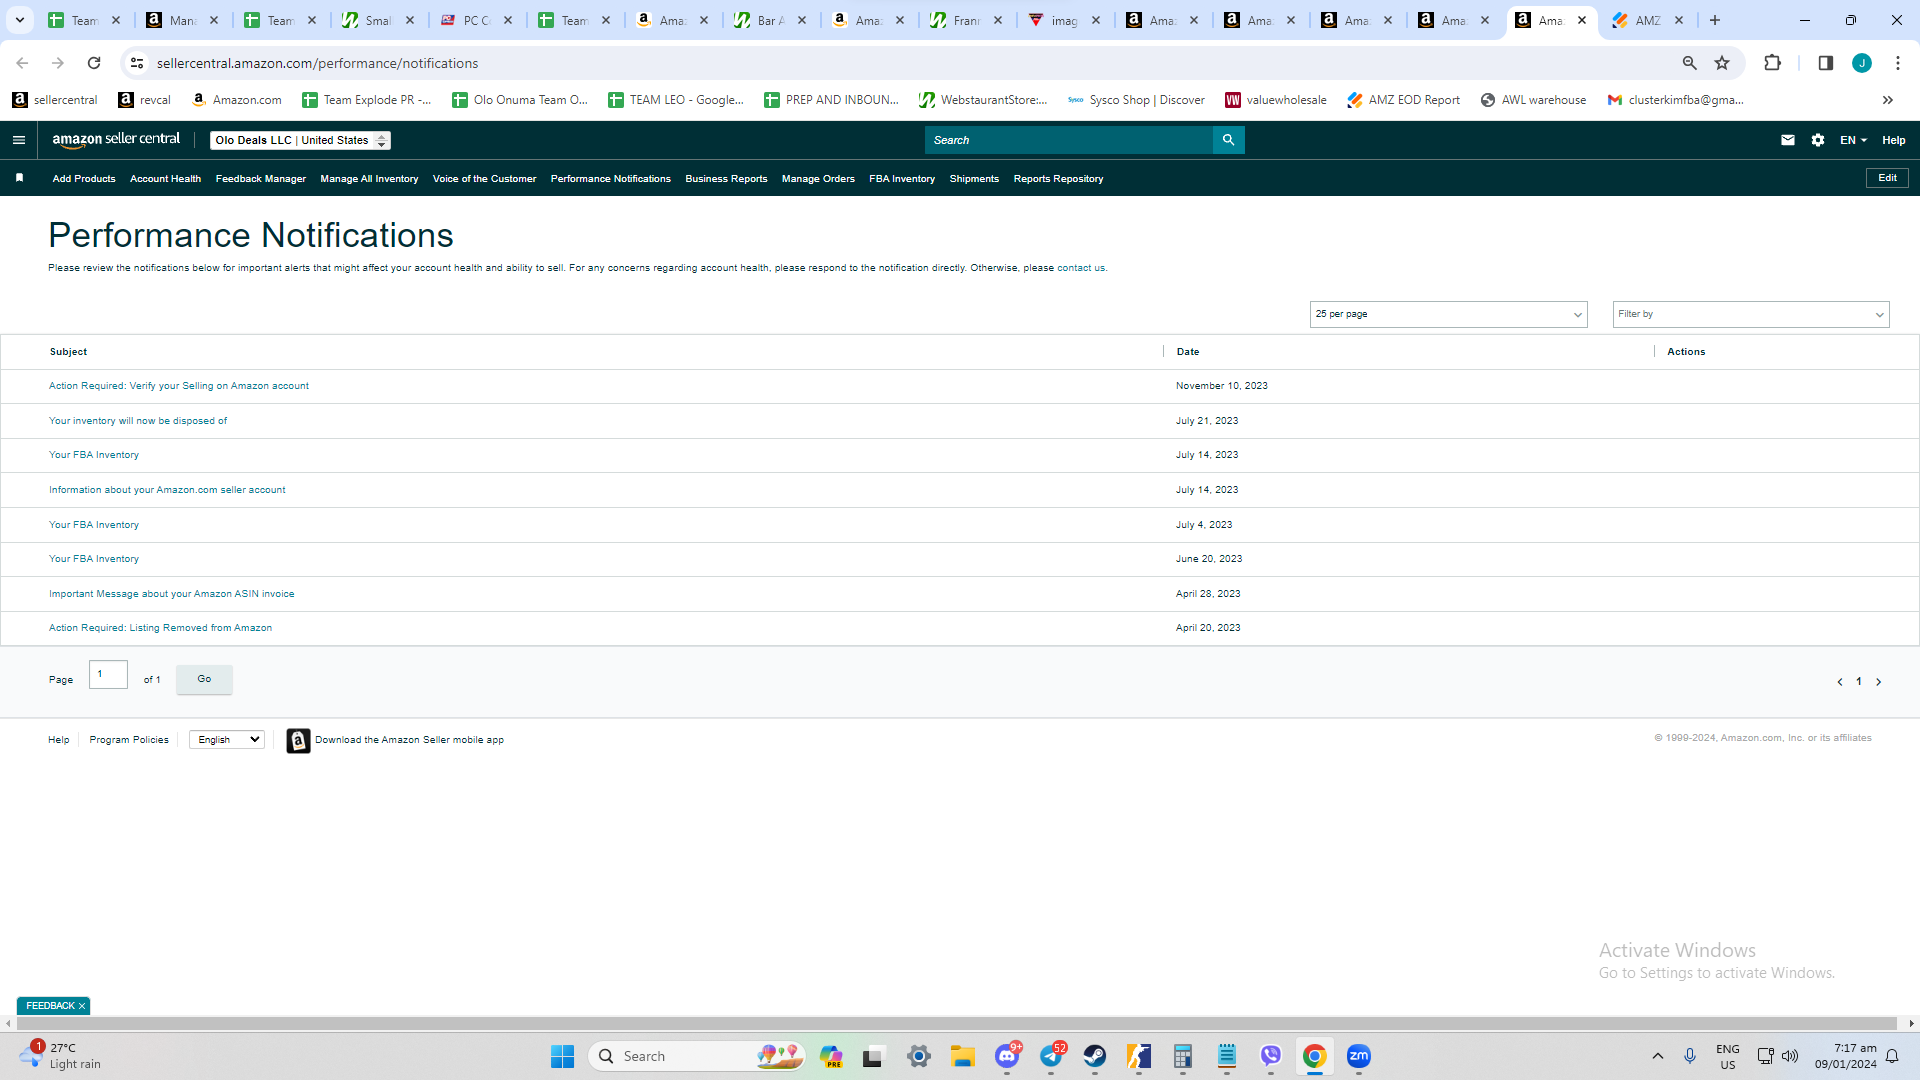Click the Amazon Seller Central logo
This screenshot has width=1920, height=1080.
(116, 140)
